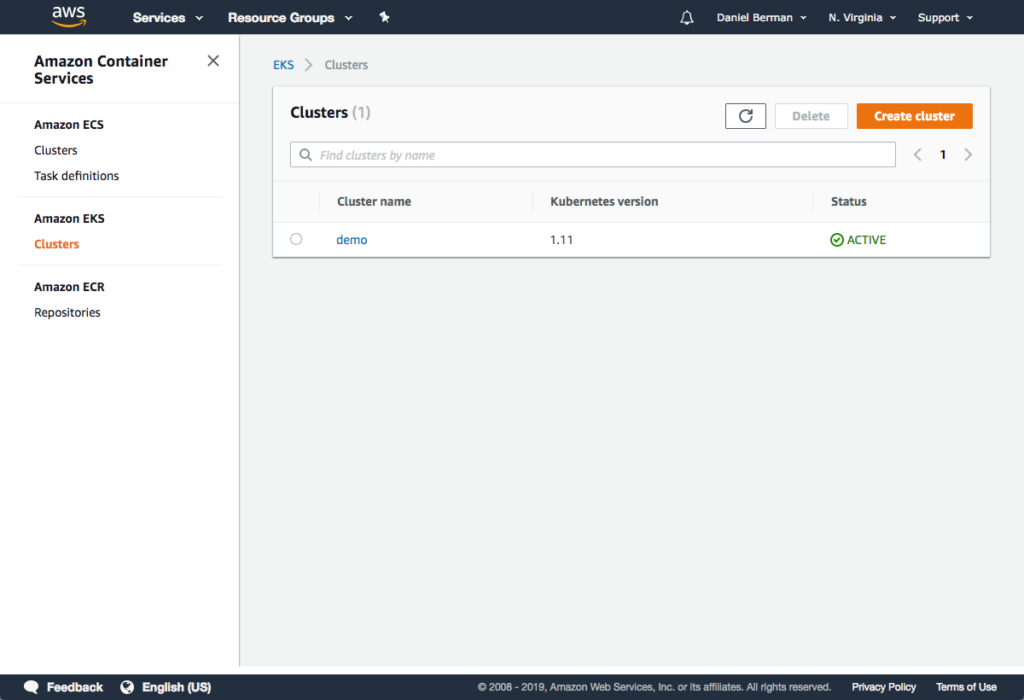Click the Delete button

(x=811, y=116)
